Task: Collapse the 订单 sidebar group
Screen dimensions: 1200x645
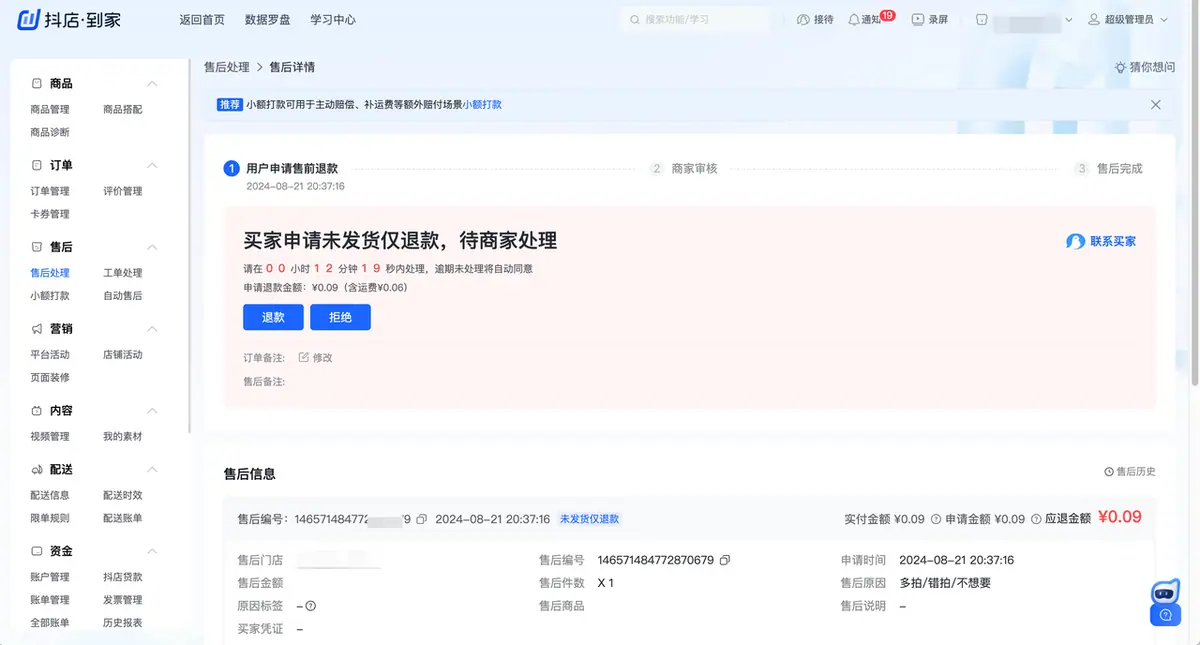Action: point(152,165)
